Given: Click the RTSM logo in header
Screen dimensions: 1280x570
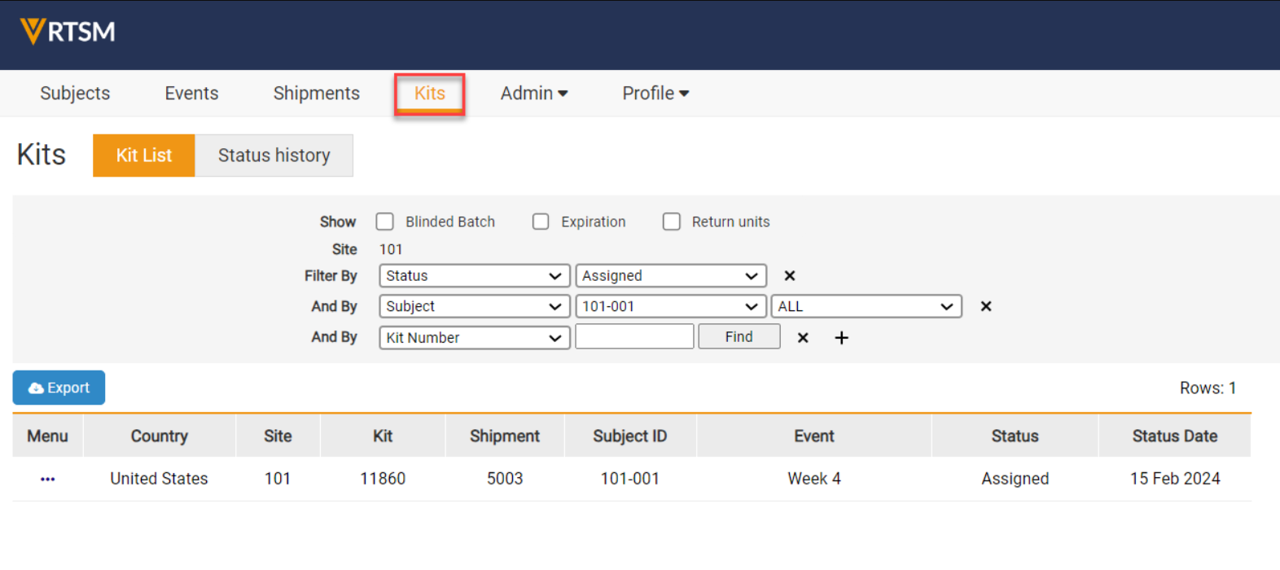Looking at the screenshot, I should coord(68,32).
